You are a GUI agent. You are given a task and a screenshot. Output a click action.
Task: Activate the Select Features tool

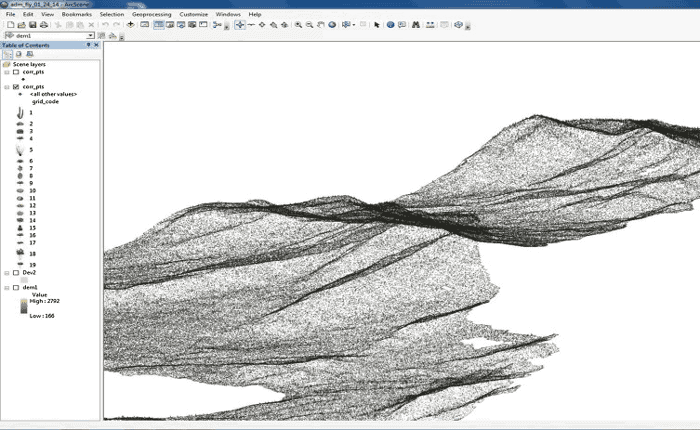tap(346, 25)
